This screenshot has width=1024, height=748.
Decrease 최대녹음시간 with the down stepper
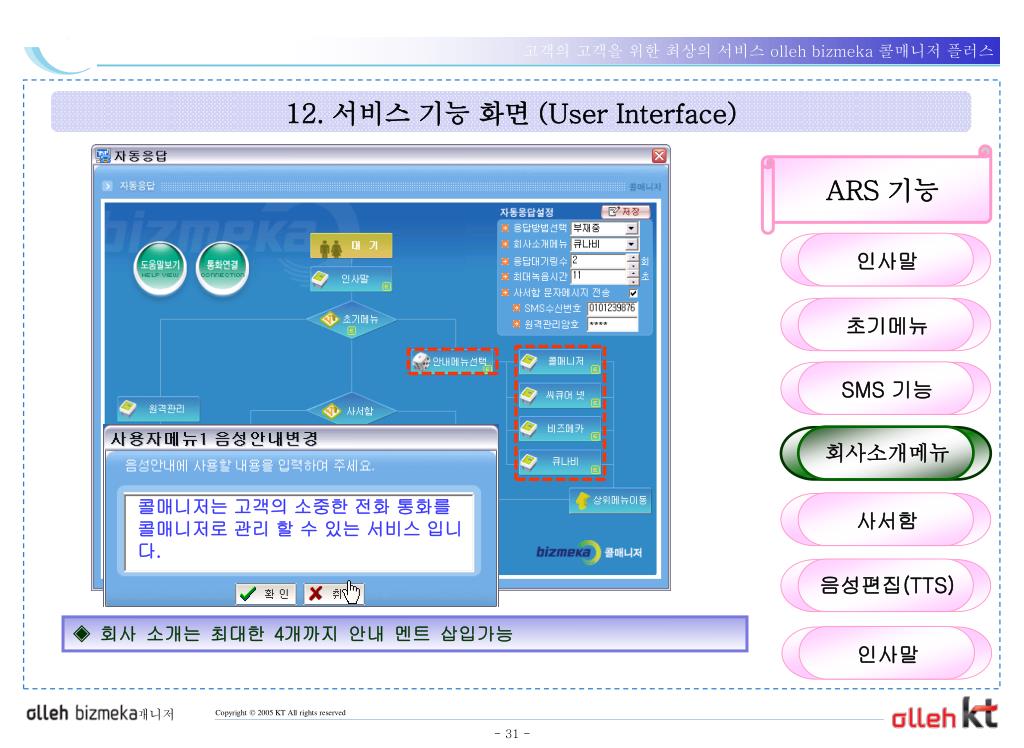632,280
